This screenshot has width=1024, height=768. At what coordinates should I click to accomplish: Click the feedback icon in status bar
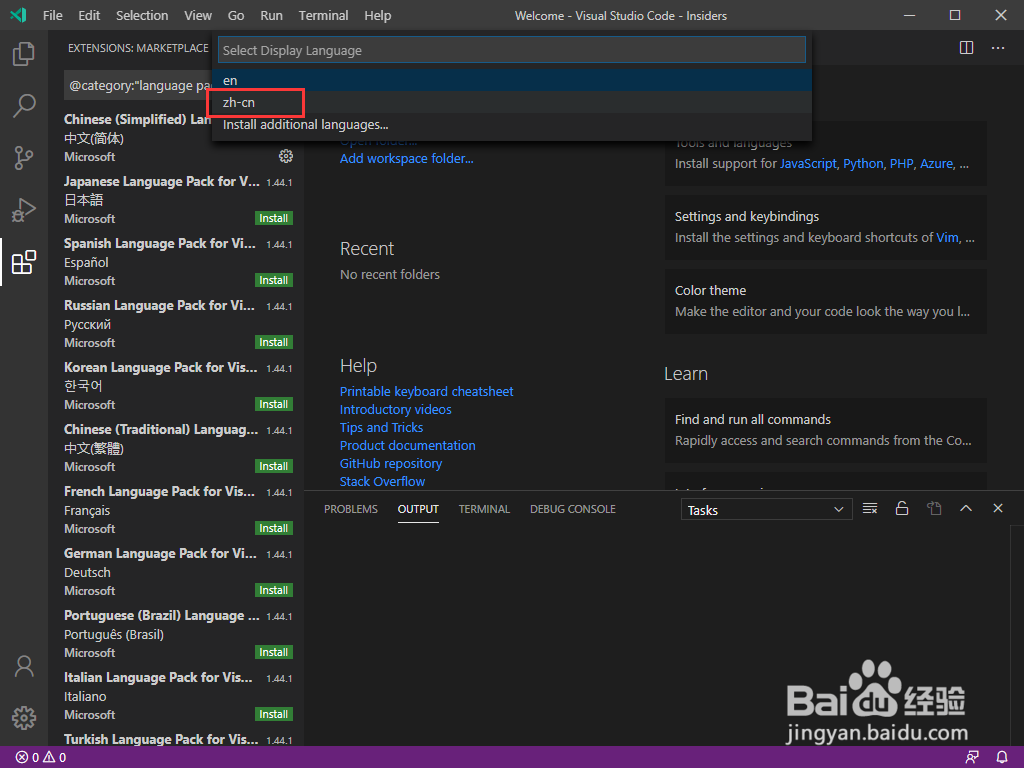coord(972,758)
